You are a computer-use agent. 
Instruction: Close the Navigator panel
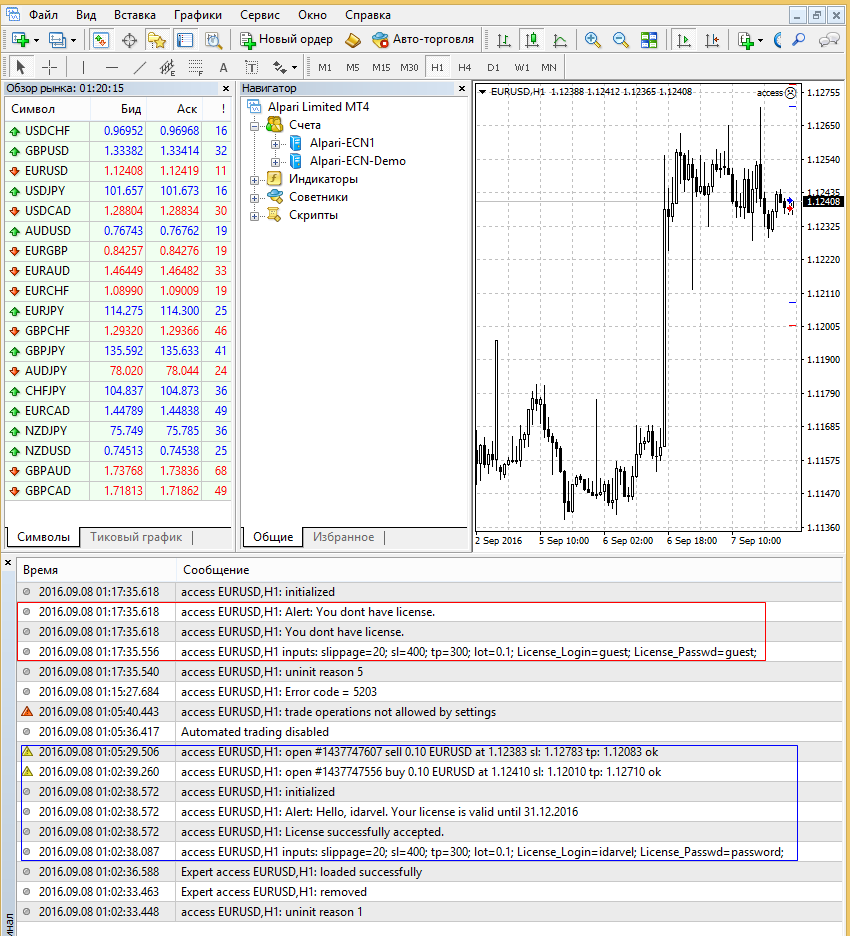coord(462,88)
